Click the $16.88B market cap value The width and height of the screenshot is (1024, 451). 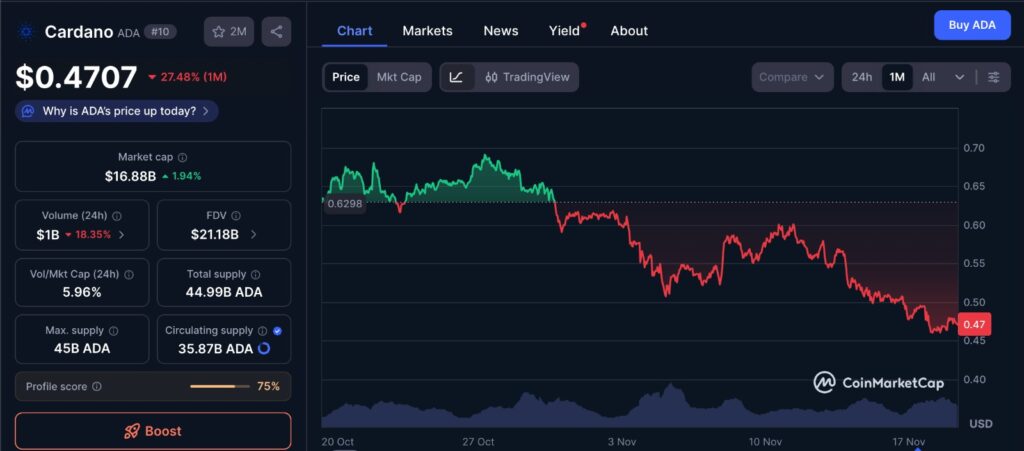[x=130, y=176]
